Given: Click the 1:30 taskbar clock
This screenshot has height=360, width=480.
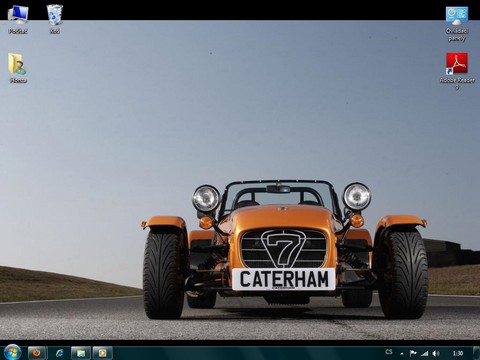Looking at the screenshot, I should pos(458,353).
